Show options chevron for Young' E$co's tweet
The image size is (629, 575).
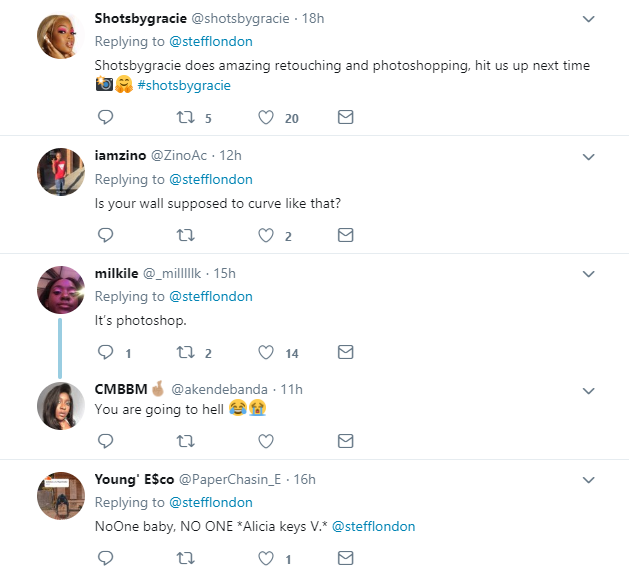(589, 479)
